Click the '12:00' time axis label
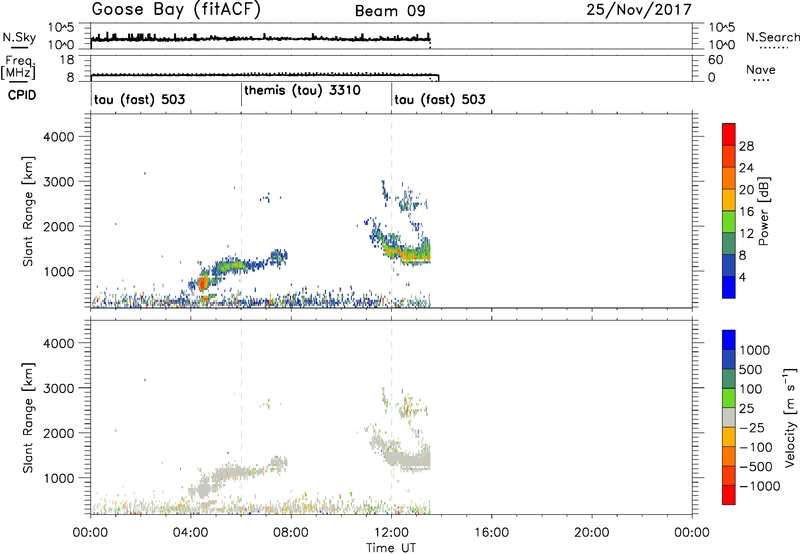Image resolution: width=800 pixels, height=554 pixels. coord(391,533)
